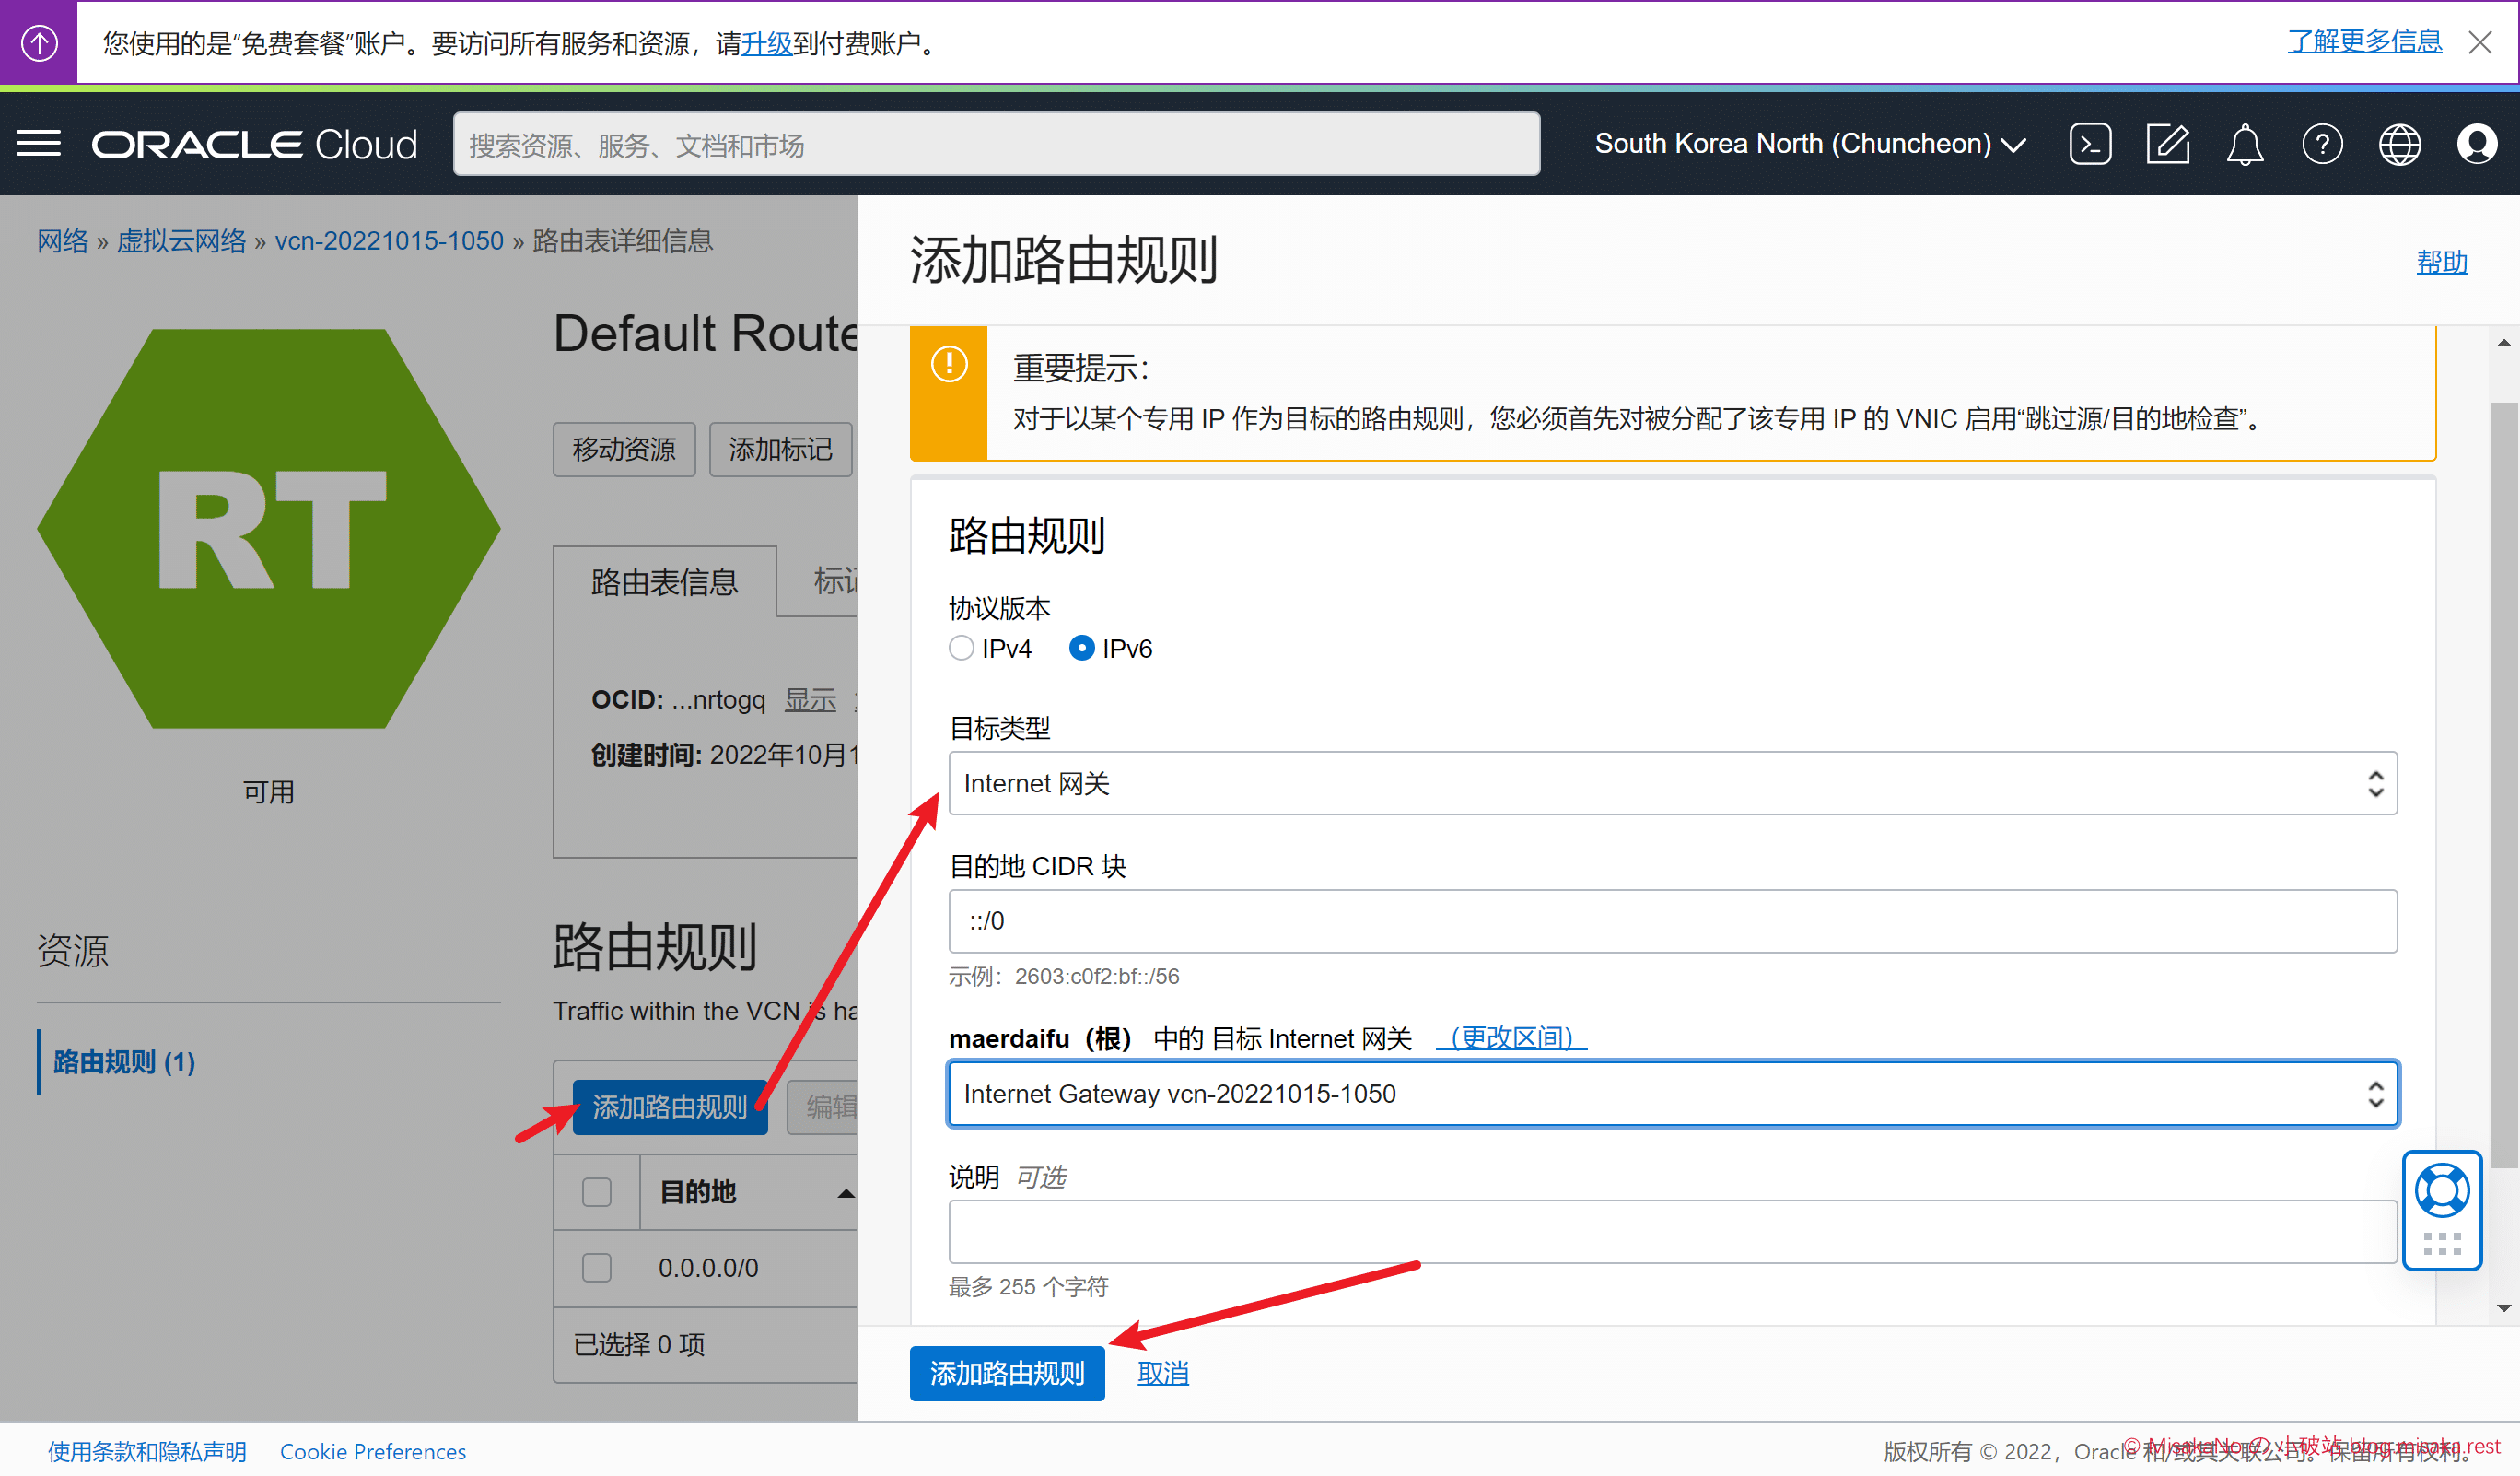
Task: Open the Internet Gateway vcn-20221015-1050 dropdown
Action: tap(1672, 1093)
